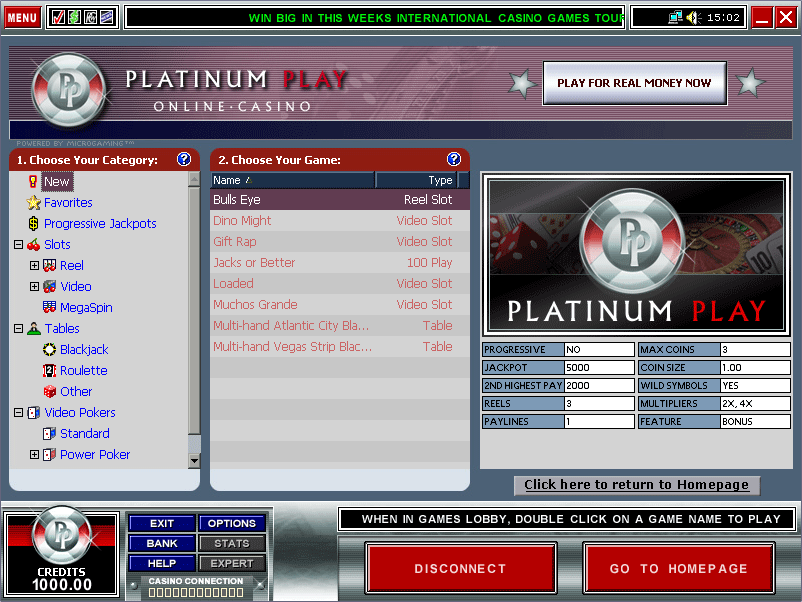
Task: Expand the Reel slots subcategory
Action: (x=34, y=265)
